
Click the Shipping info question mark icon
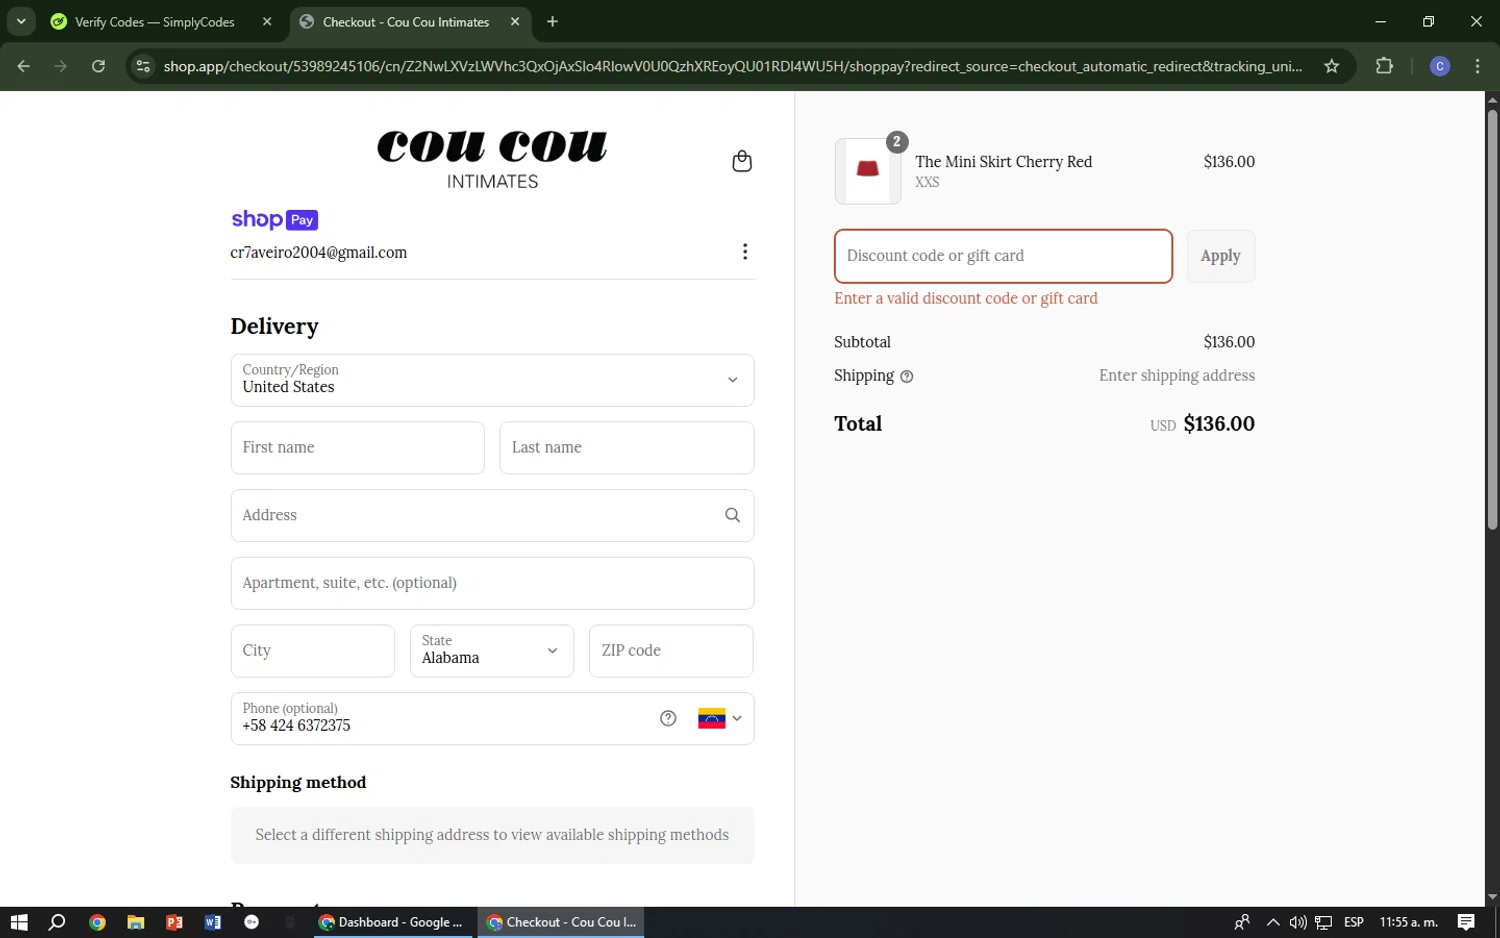(x=907, y=377)
